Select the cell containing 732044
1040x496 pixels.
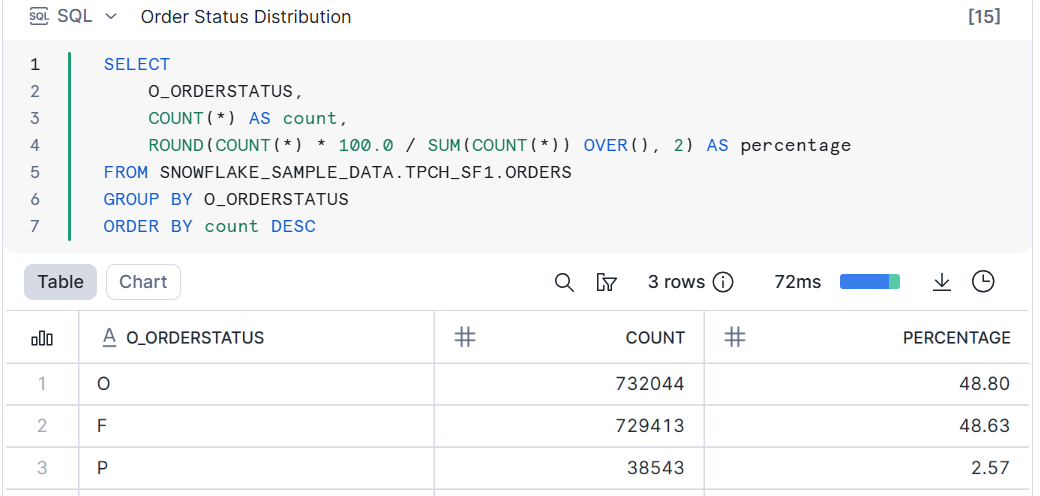650,383
